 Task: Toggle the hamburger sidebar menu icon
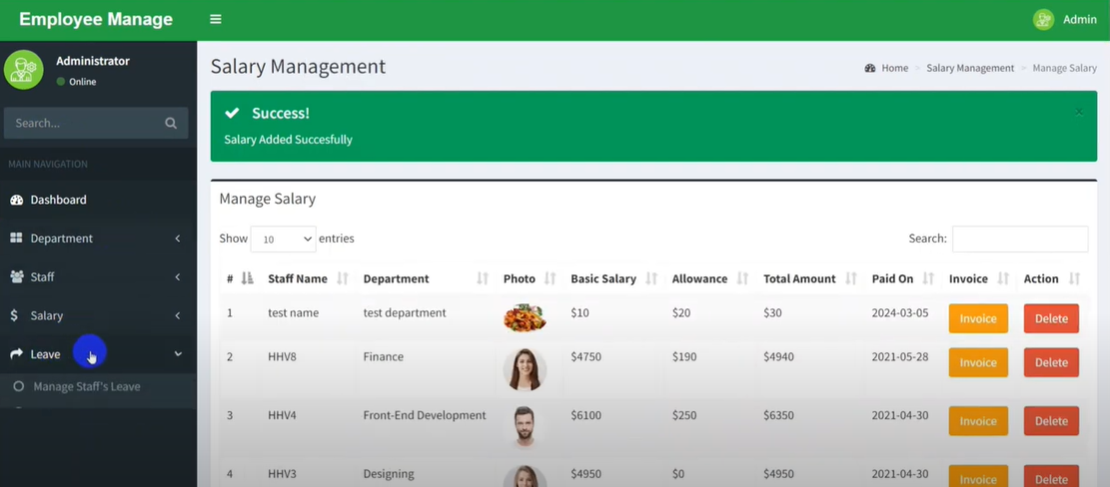(215, 19)
